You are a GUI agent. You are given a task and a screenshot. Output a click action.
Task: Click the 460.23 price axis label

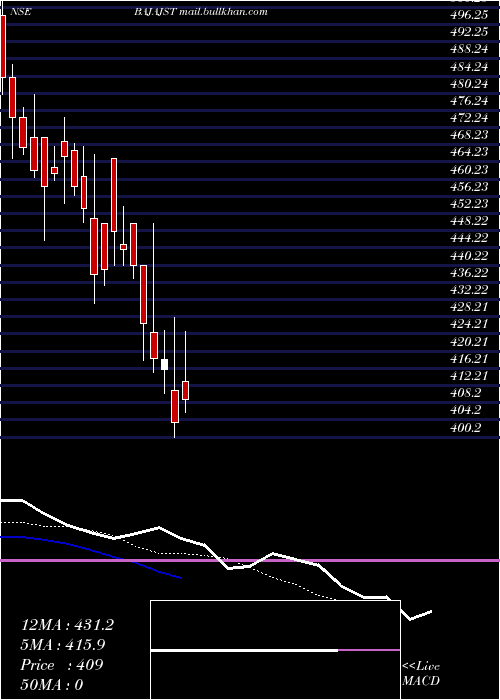coord(469,170)
